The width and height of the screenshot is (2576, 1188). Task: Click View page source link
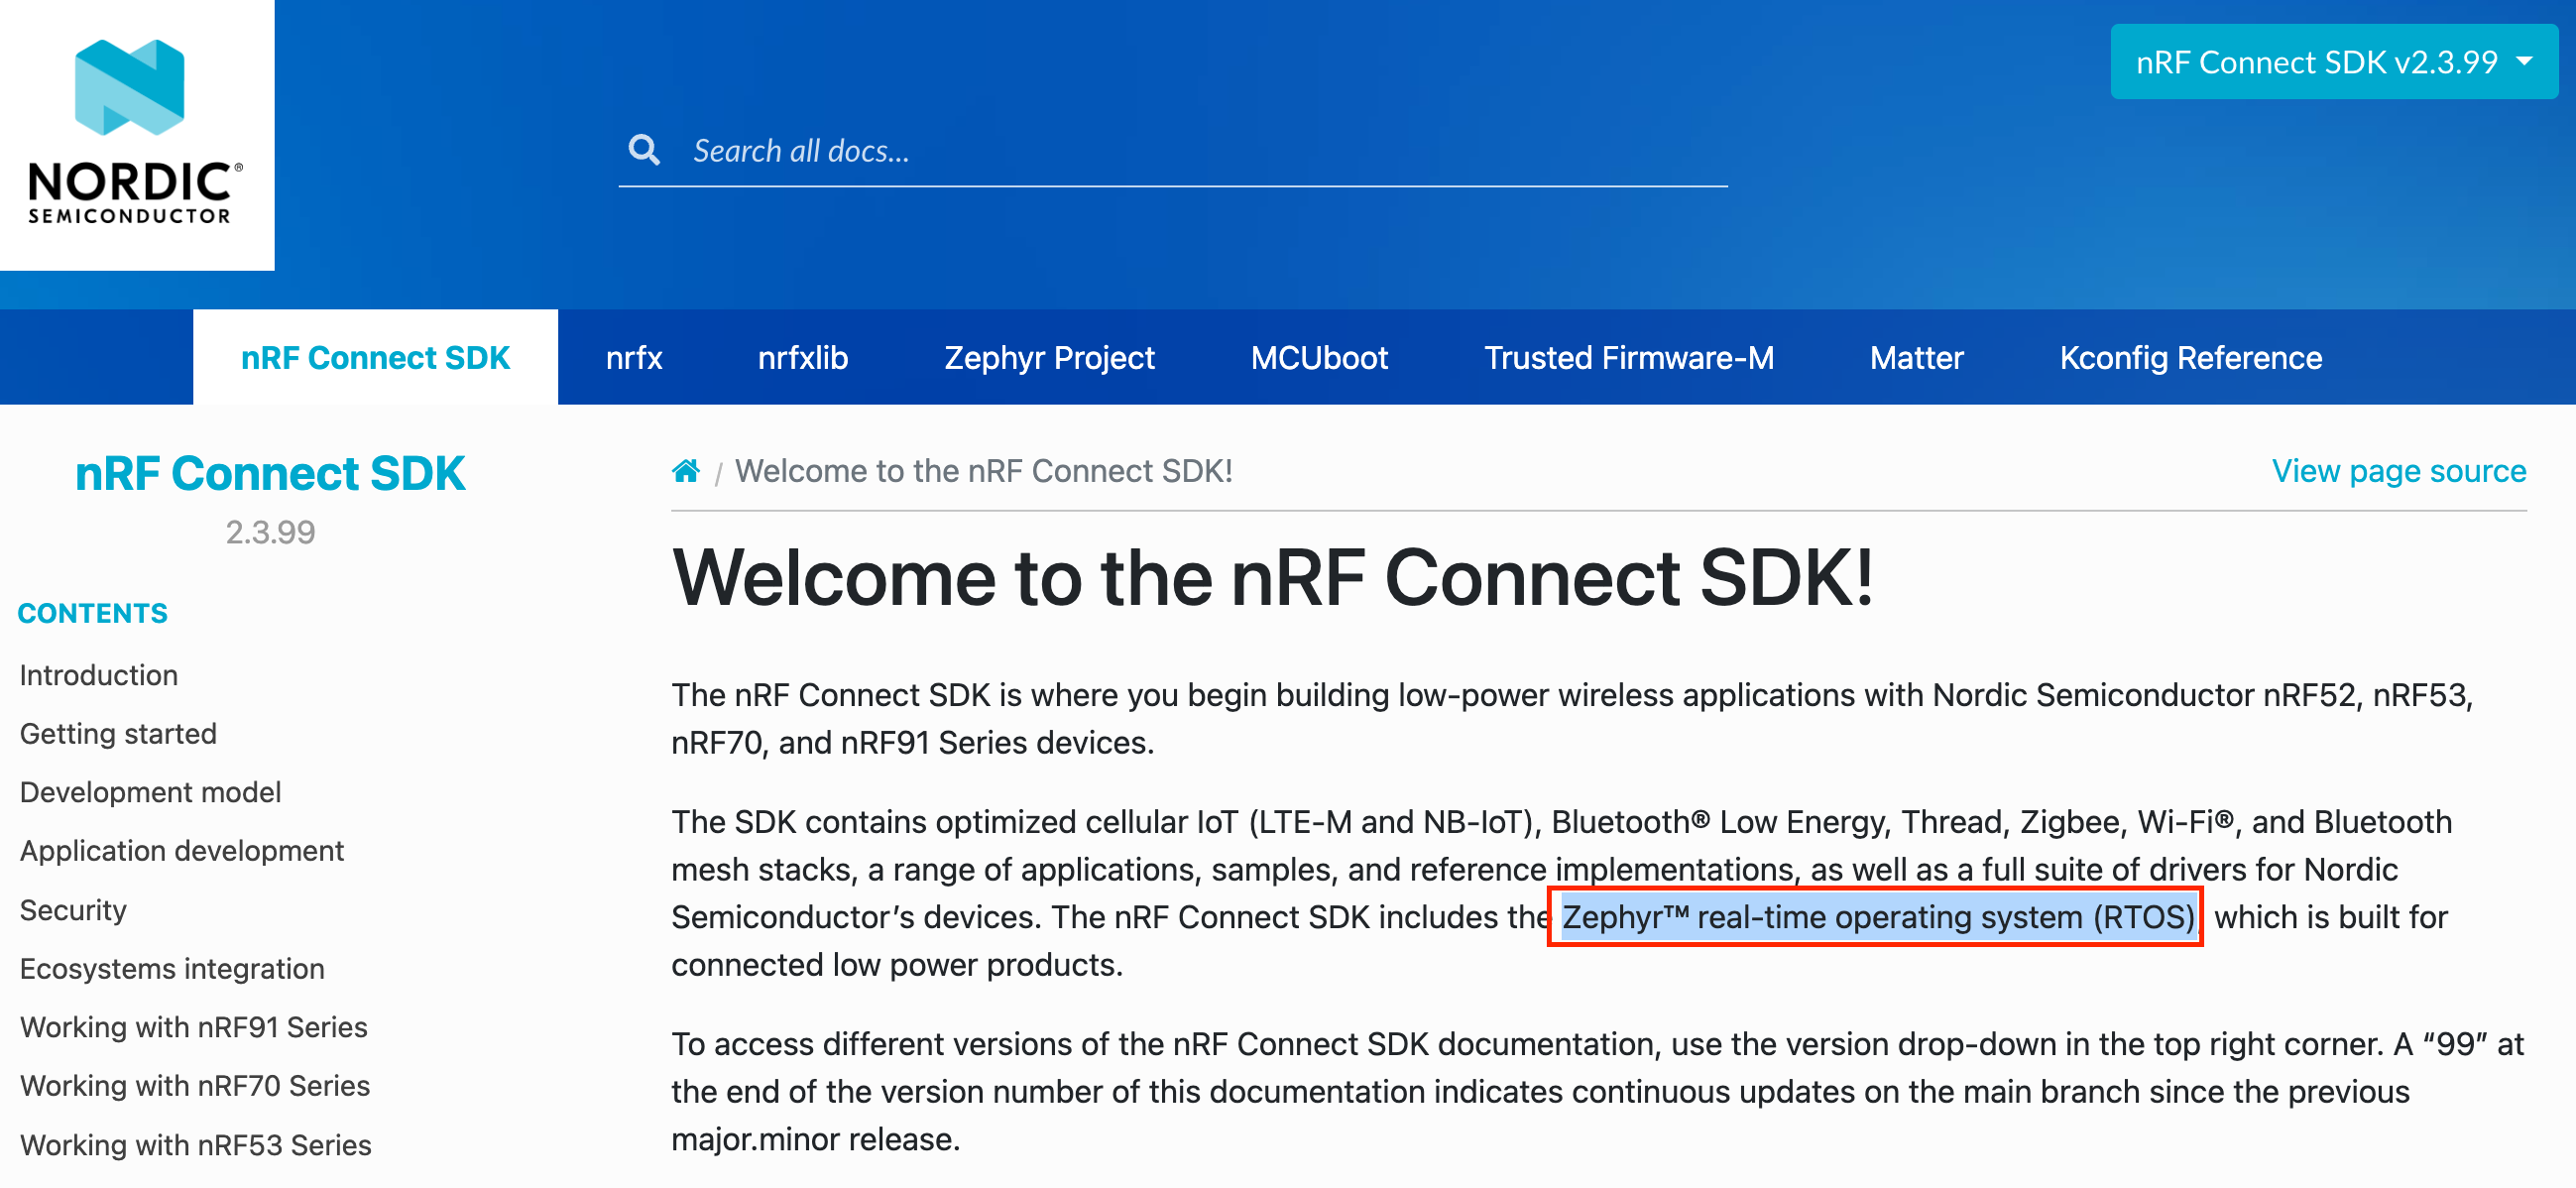[2398, 471]
